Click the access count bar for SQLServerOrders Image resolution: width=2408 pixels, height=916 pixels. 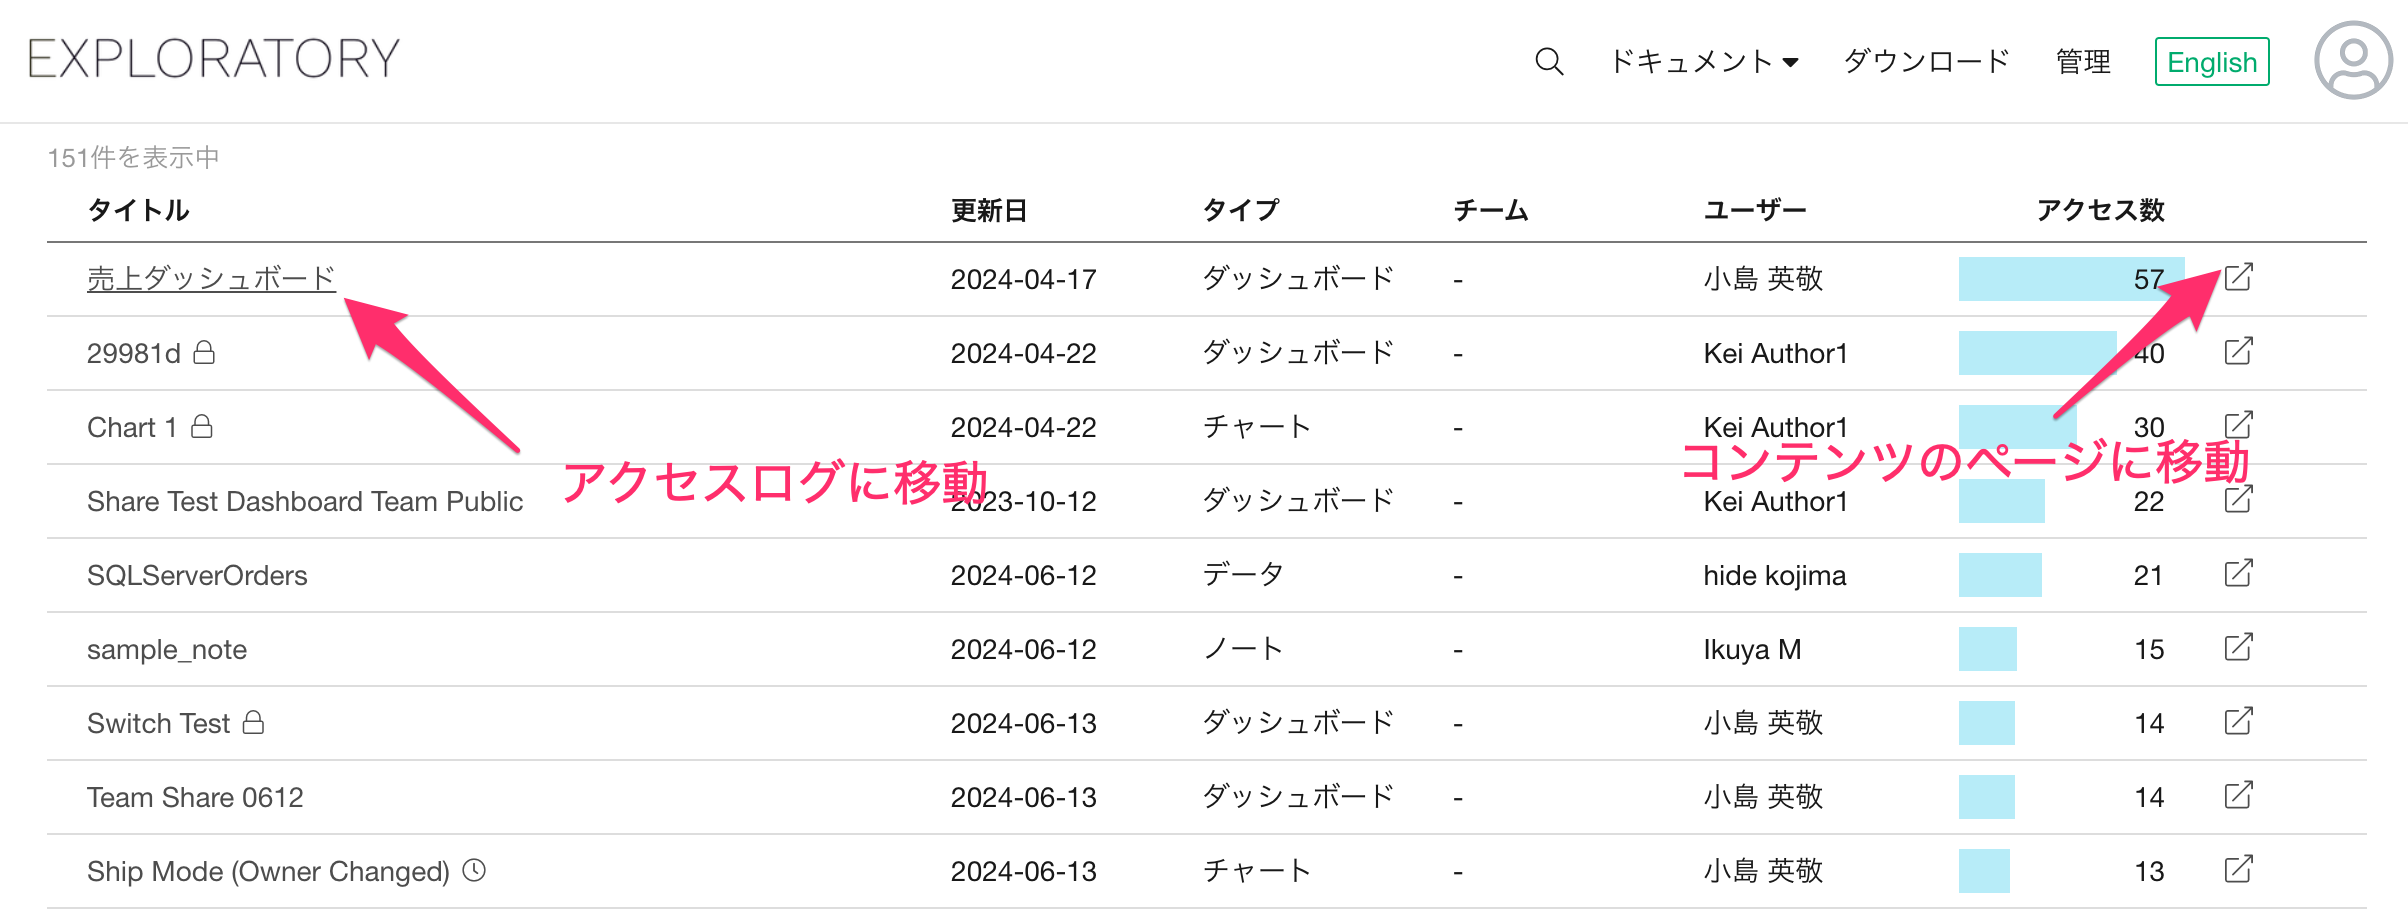tap(2000, 575)
